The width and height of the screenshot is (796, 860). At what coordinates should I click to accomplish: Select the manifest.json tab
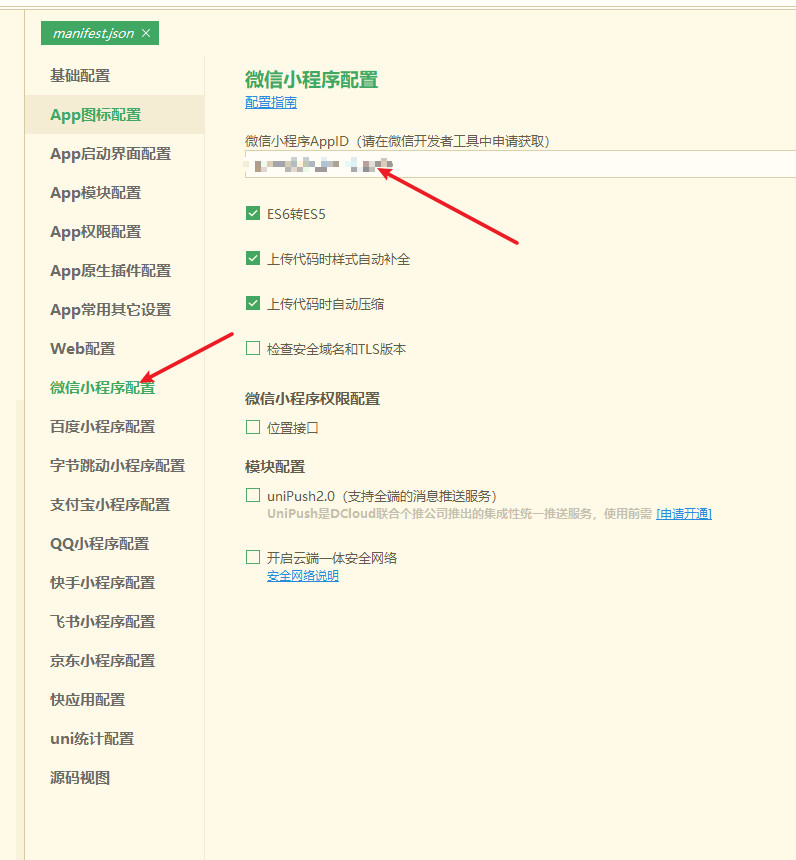click(x=100, y=33)
